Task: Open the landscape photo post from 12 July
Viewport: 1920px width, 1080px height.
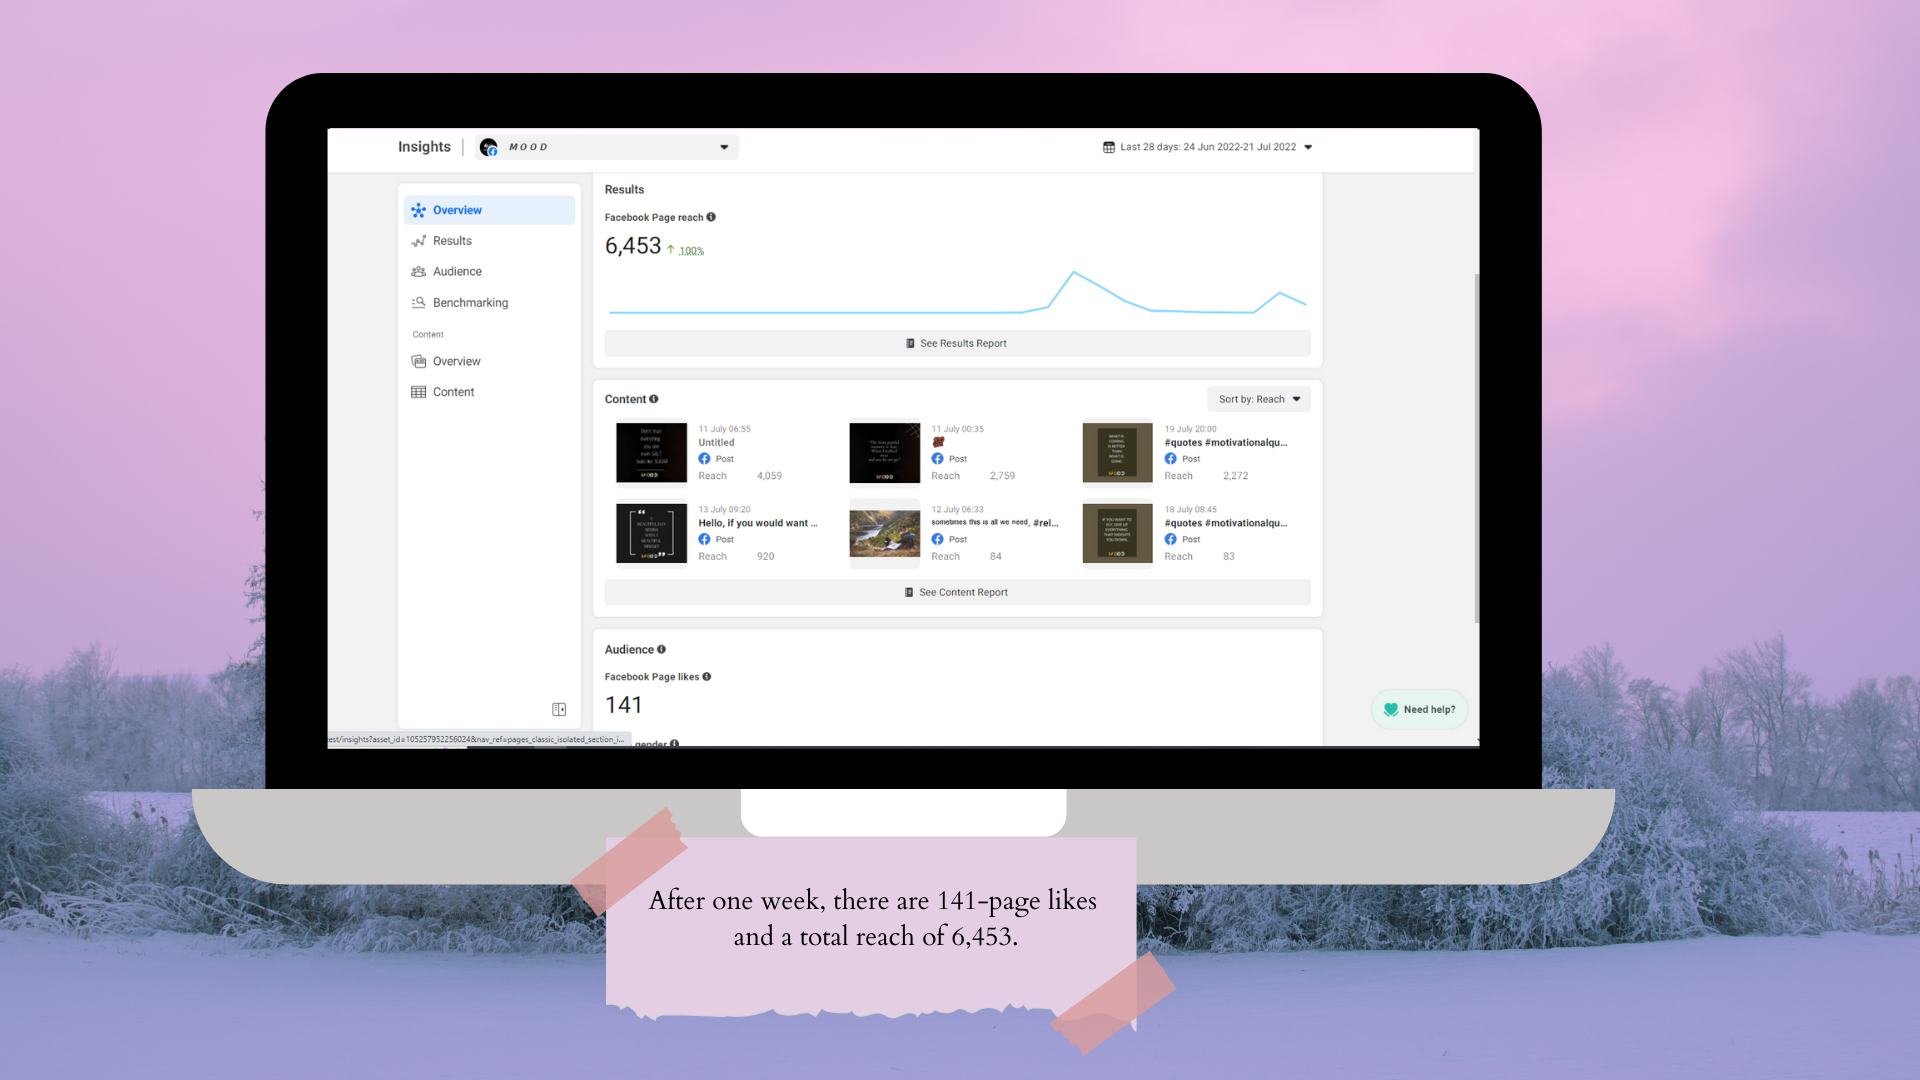Action: (x=884, y=533)
